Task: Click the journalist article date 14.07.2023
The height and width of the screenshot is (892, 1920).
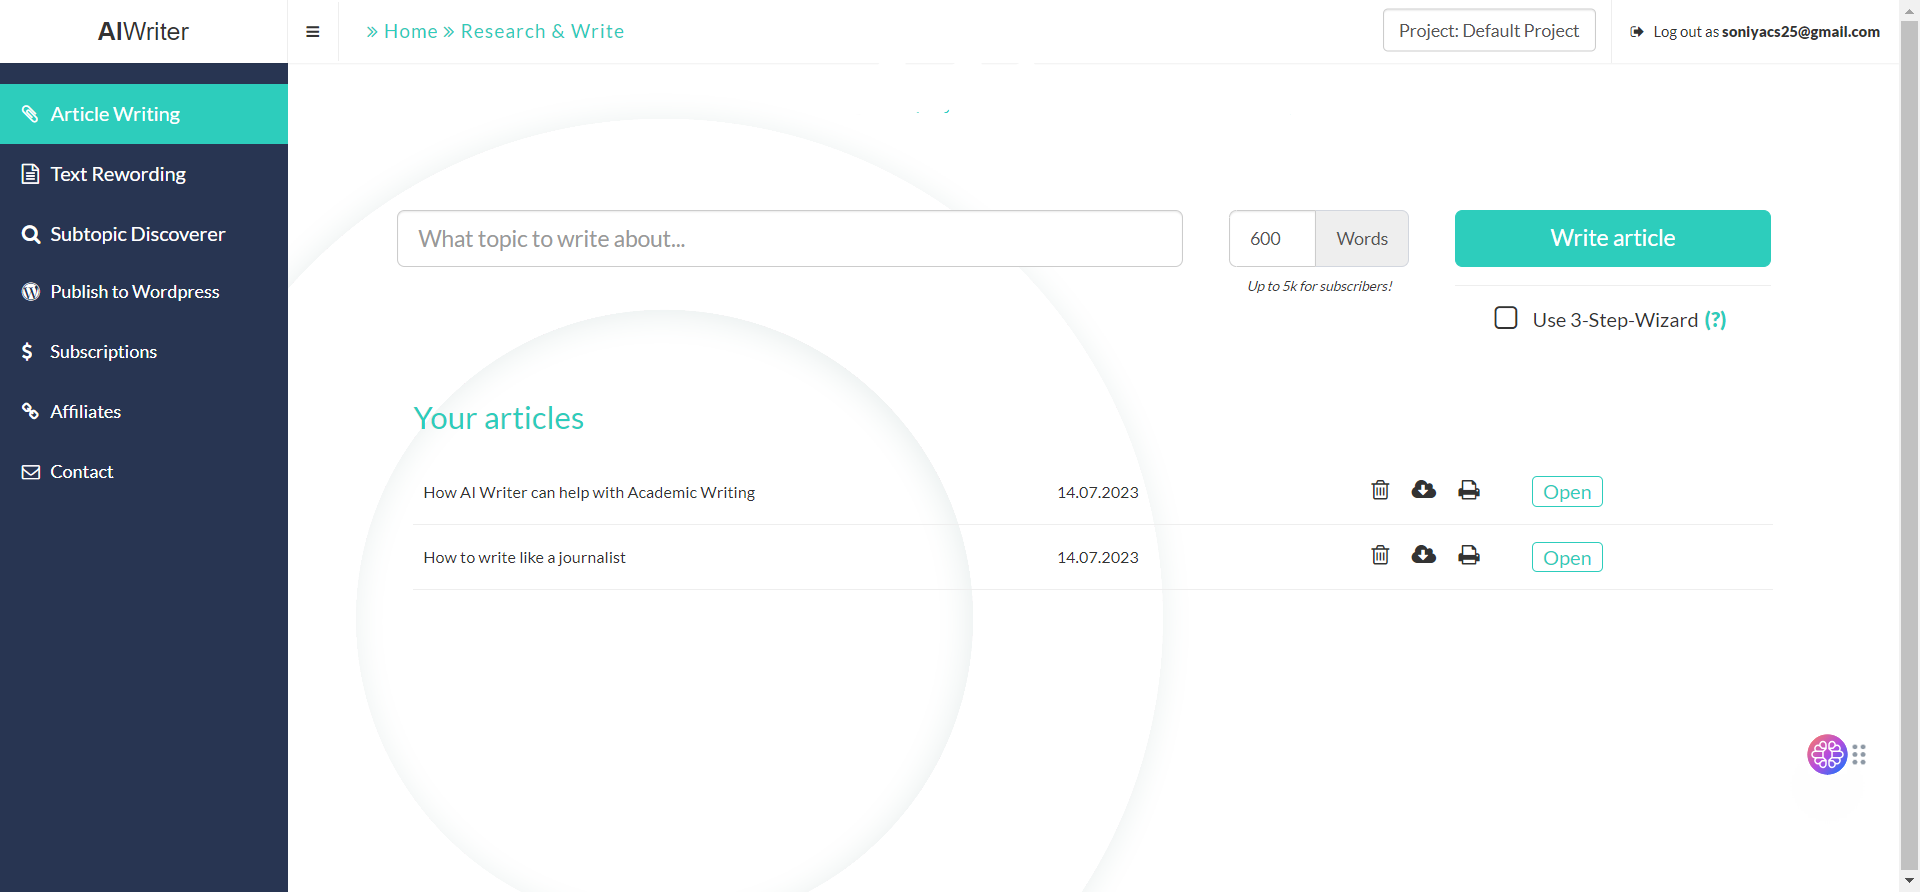Action: point(1098,557)
